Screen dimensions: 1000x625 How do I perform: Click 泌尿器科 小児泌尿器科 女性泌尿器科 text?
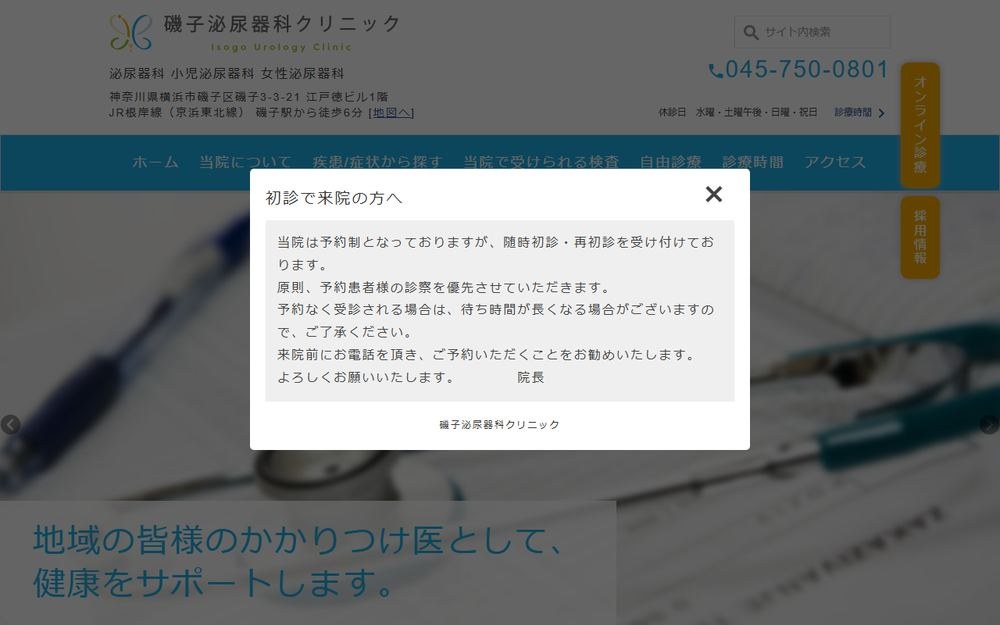226,74
